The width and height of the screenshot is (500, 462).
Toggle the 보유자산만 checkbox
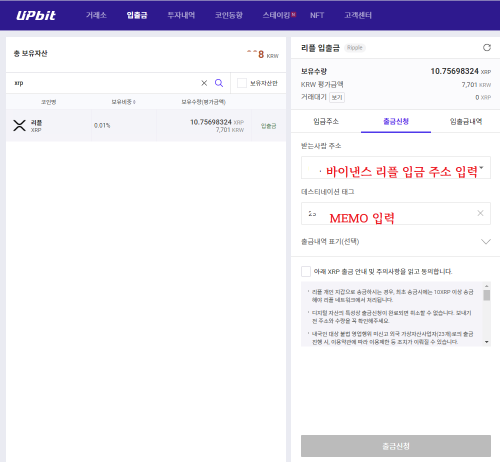point(242,83)
